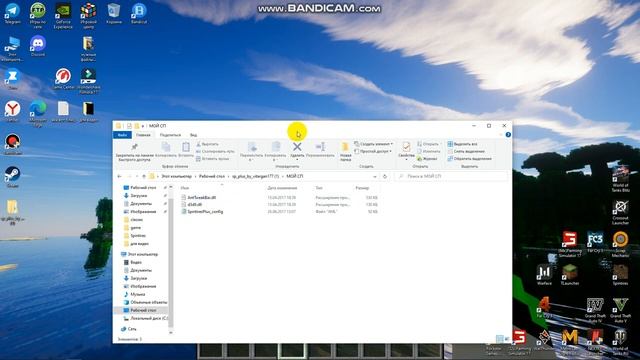Click the History (Журнал) ribbon button
Image resolution: width=640 pixels, height=360 pixels.
427,159
